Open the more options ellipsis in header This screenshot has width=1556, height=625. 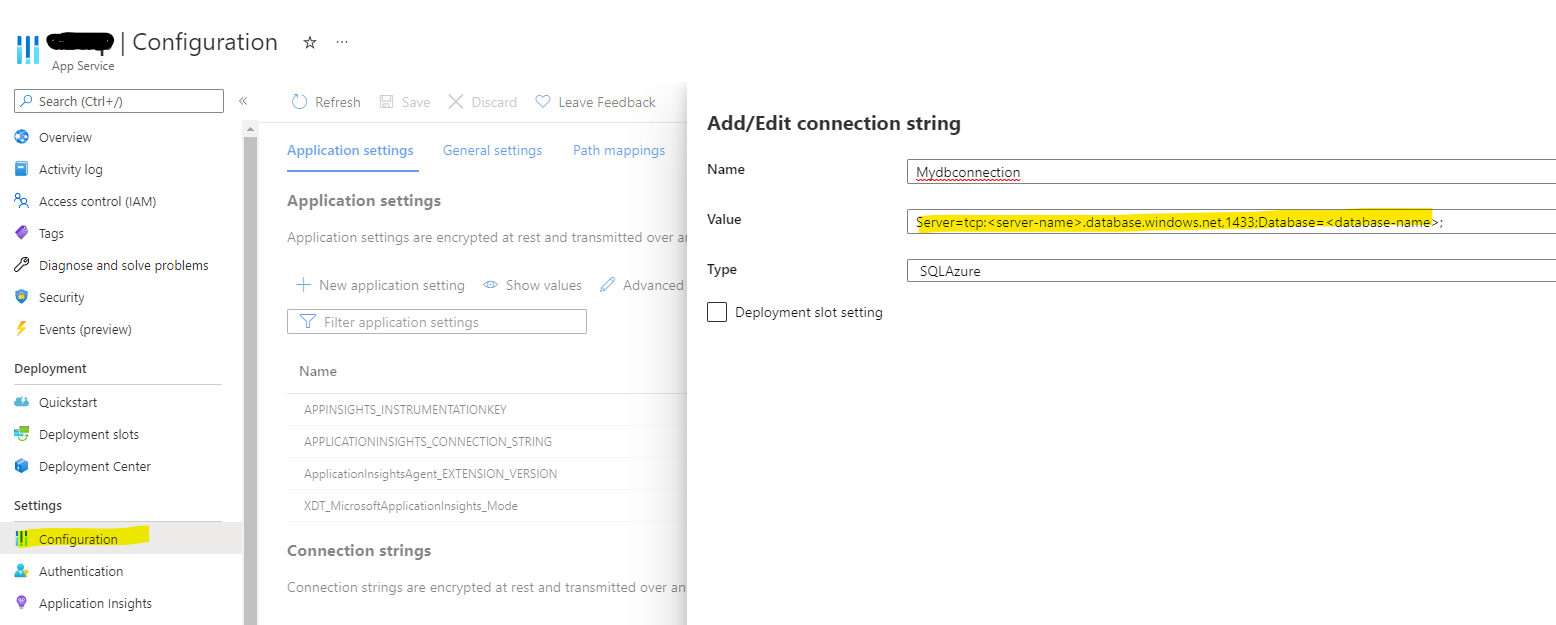click(x=342, y=43)
